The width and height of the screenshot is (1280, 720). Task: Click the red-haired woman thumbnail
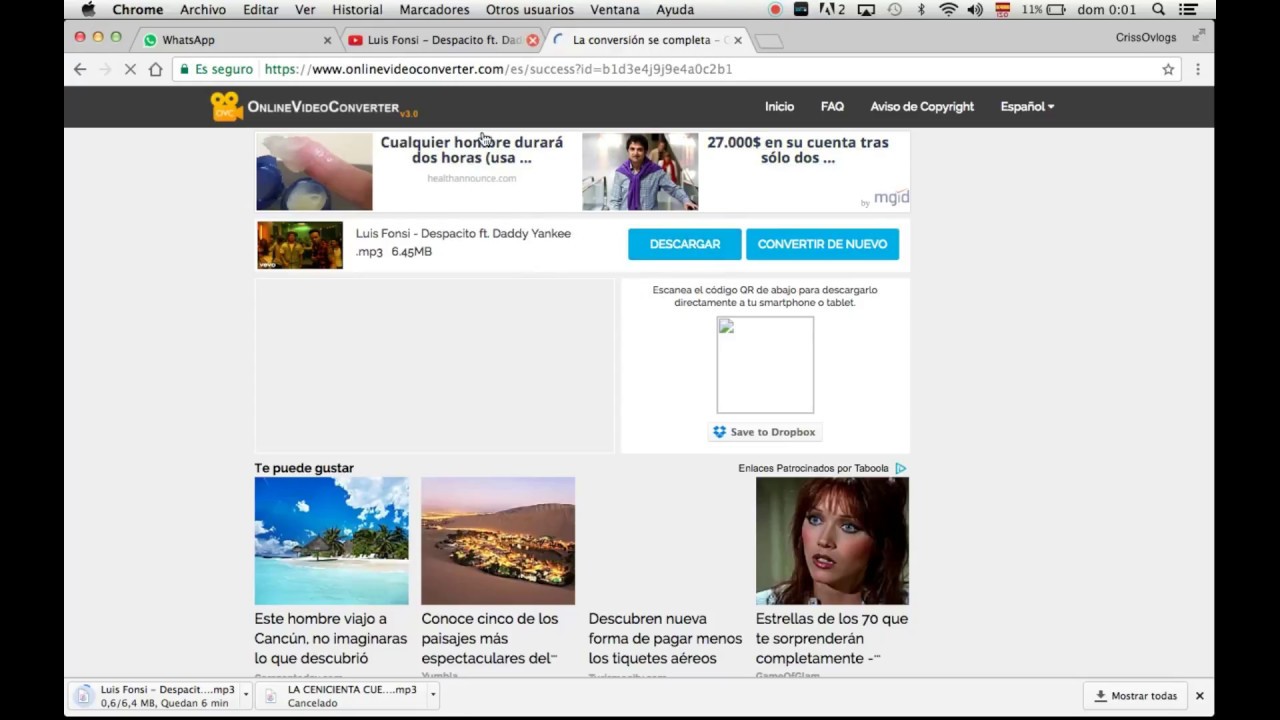832,541
